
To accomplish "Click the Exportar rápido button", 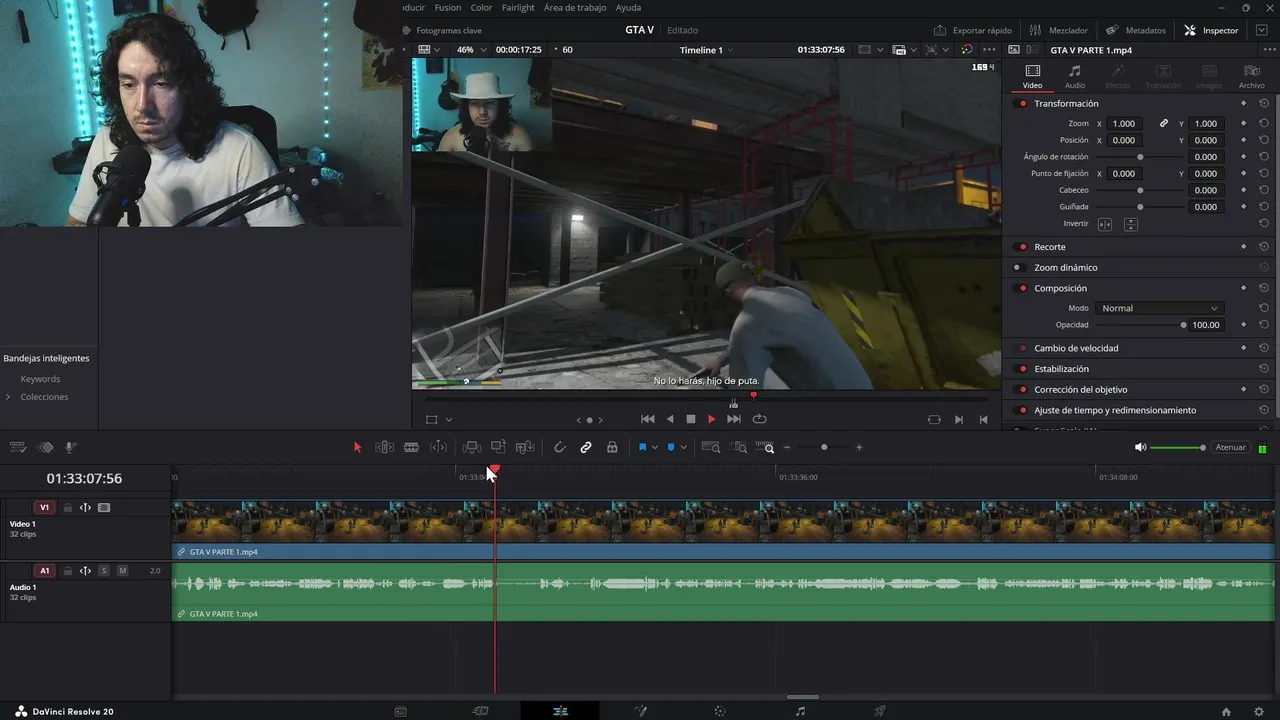I will [973, 30].
